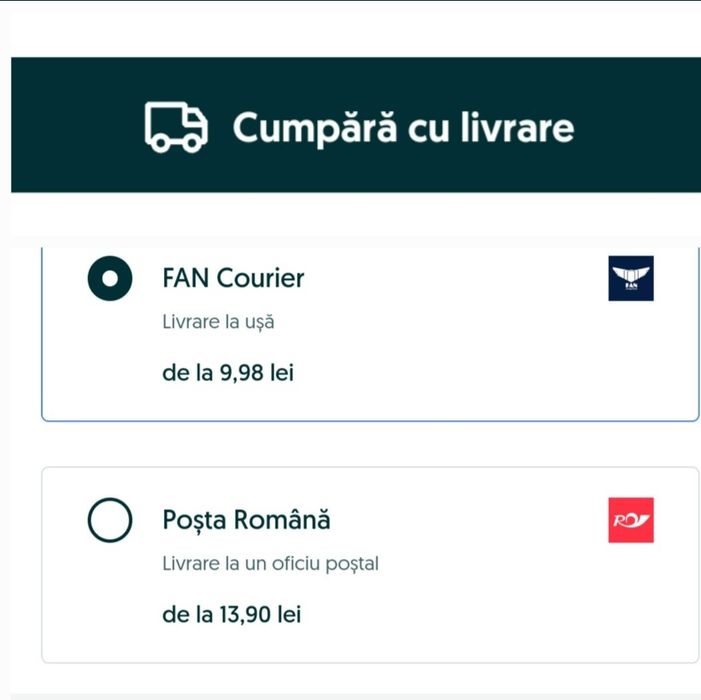Click the Livrare la ușă description

[218, 323]
